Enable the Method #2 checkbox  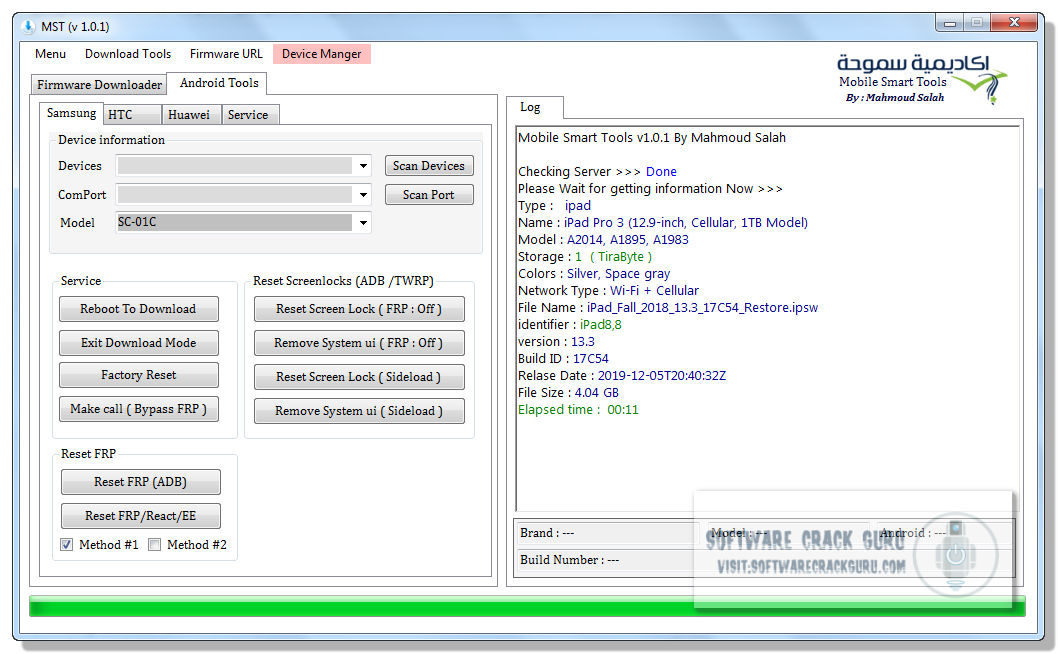pos(155,545)
